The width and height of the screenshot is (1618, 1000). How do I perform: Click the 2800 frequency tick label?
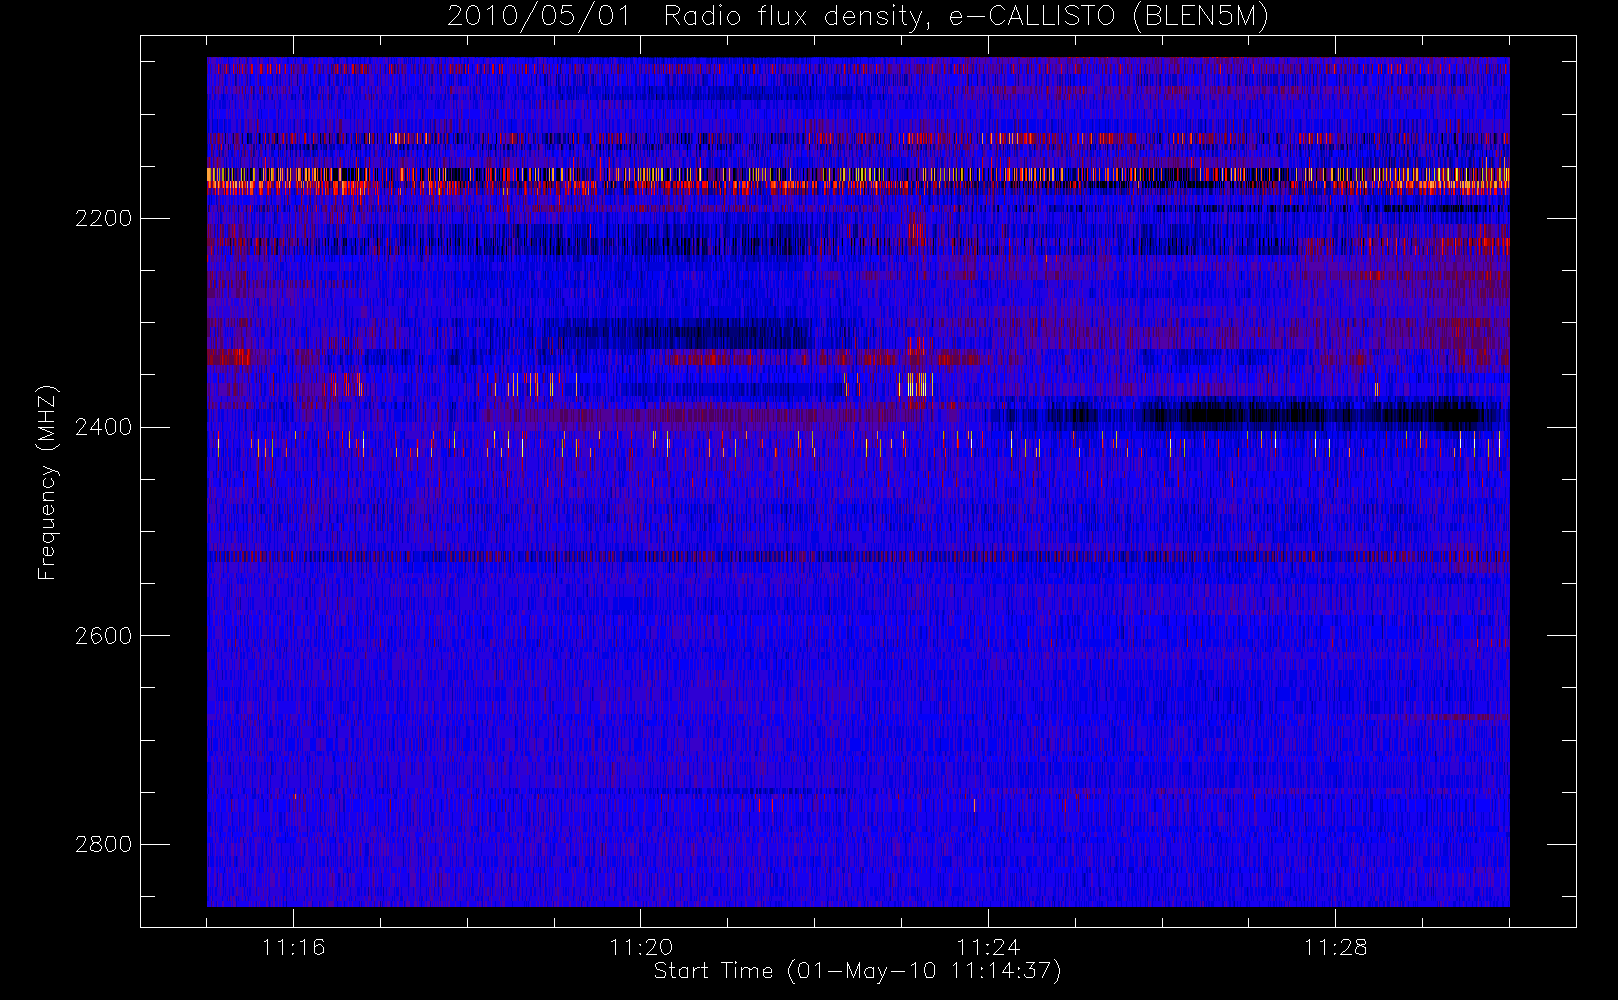[103, 845]
